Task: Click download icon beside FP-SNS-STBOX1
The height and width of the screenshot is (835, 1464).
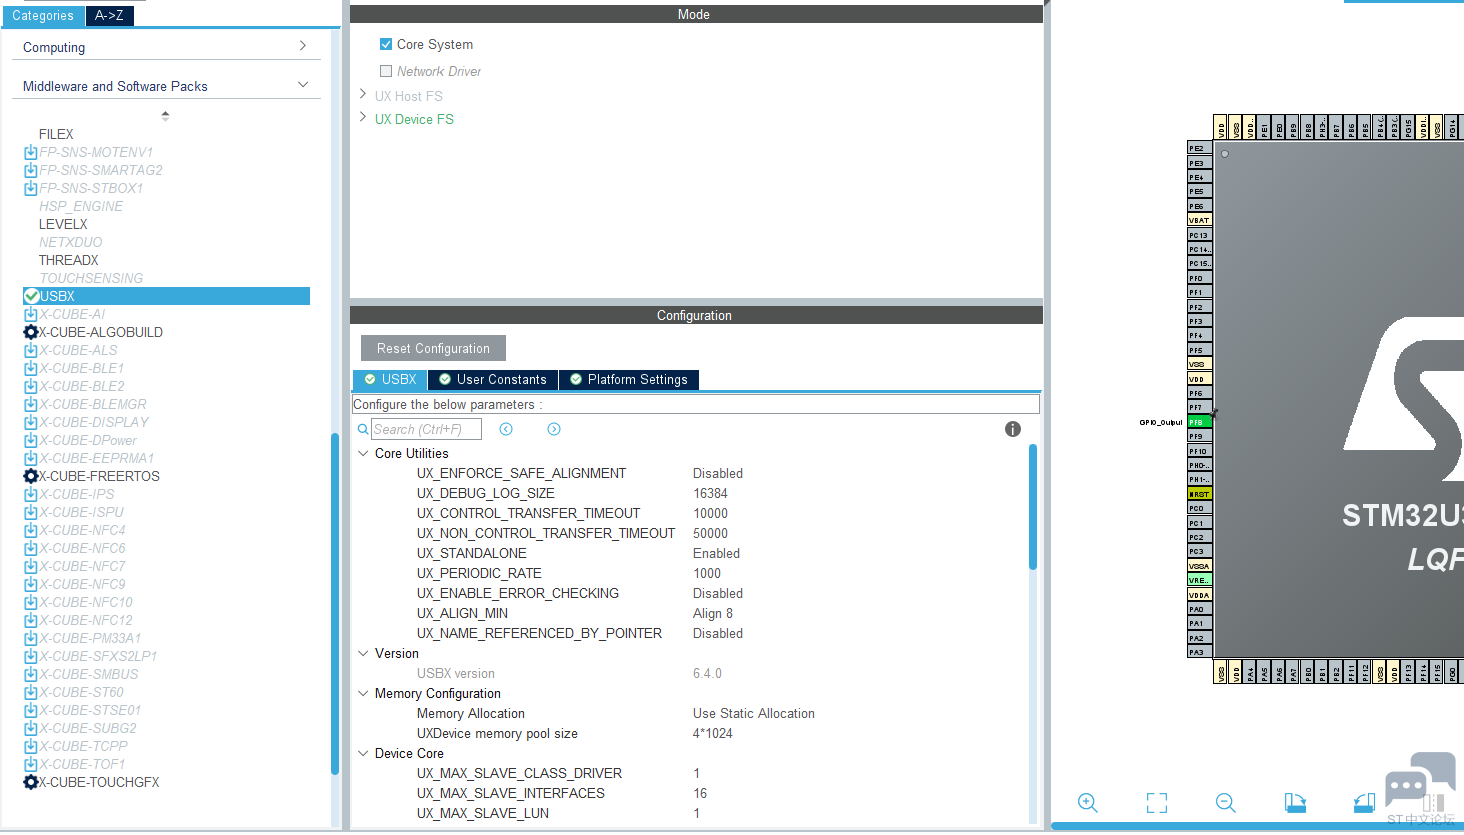Action: pyautogui.click(x=31, y=188)
